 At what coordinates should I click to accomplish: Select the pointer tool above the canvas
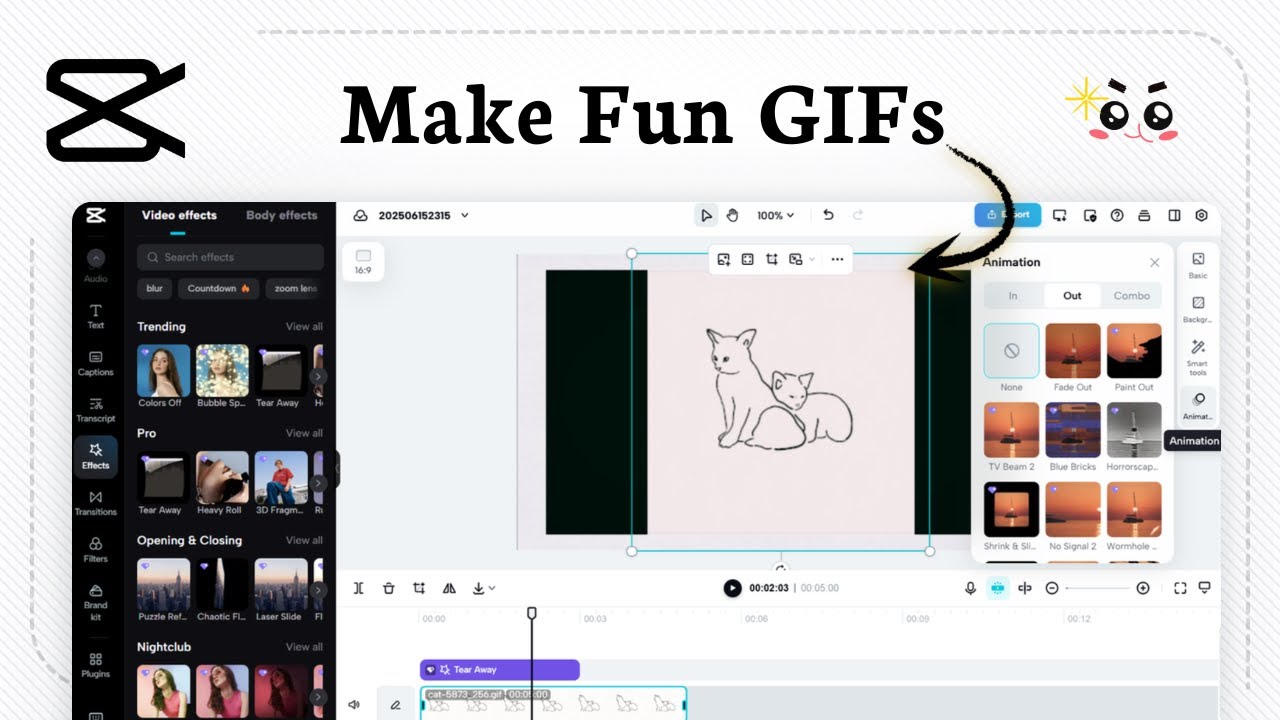click(707, 215)
